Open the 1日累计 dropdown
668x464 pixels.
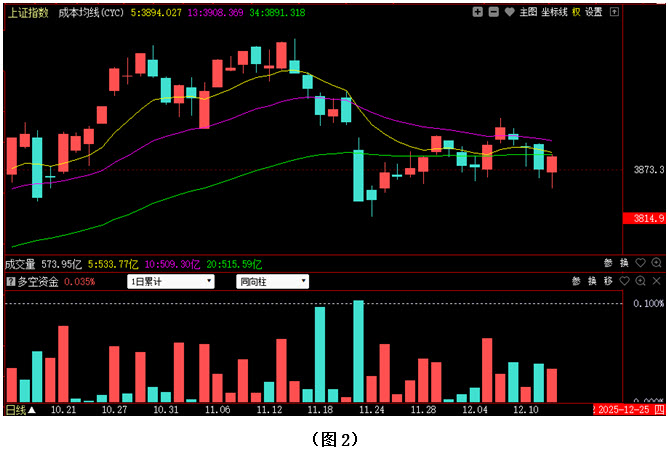[x=171, y=282]
